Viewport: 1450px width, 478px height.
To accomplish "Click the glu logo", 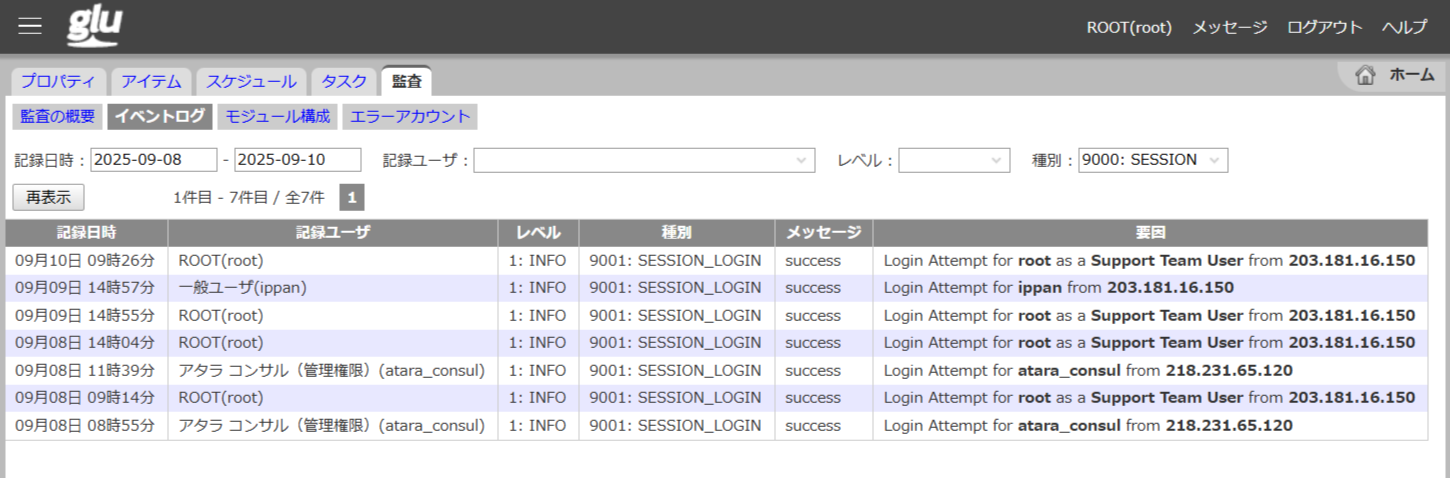I will (95, 26).
